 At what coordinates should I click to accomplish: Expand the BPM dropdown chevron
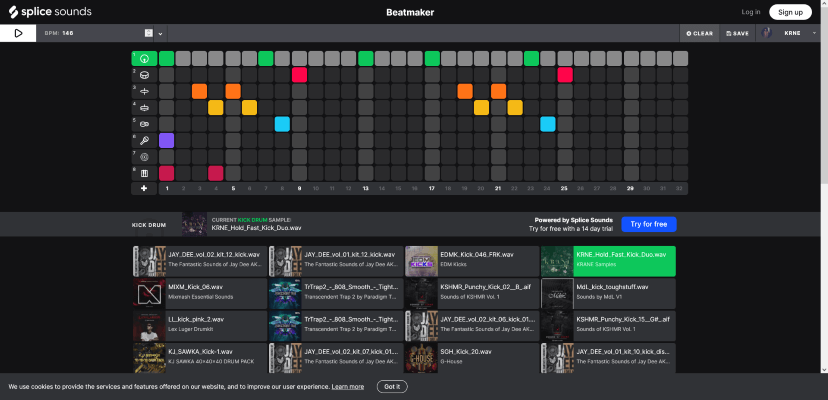coord(160,33)
